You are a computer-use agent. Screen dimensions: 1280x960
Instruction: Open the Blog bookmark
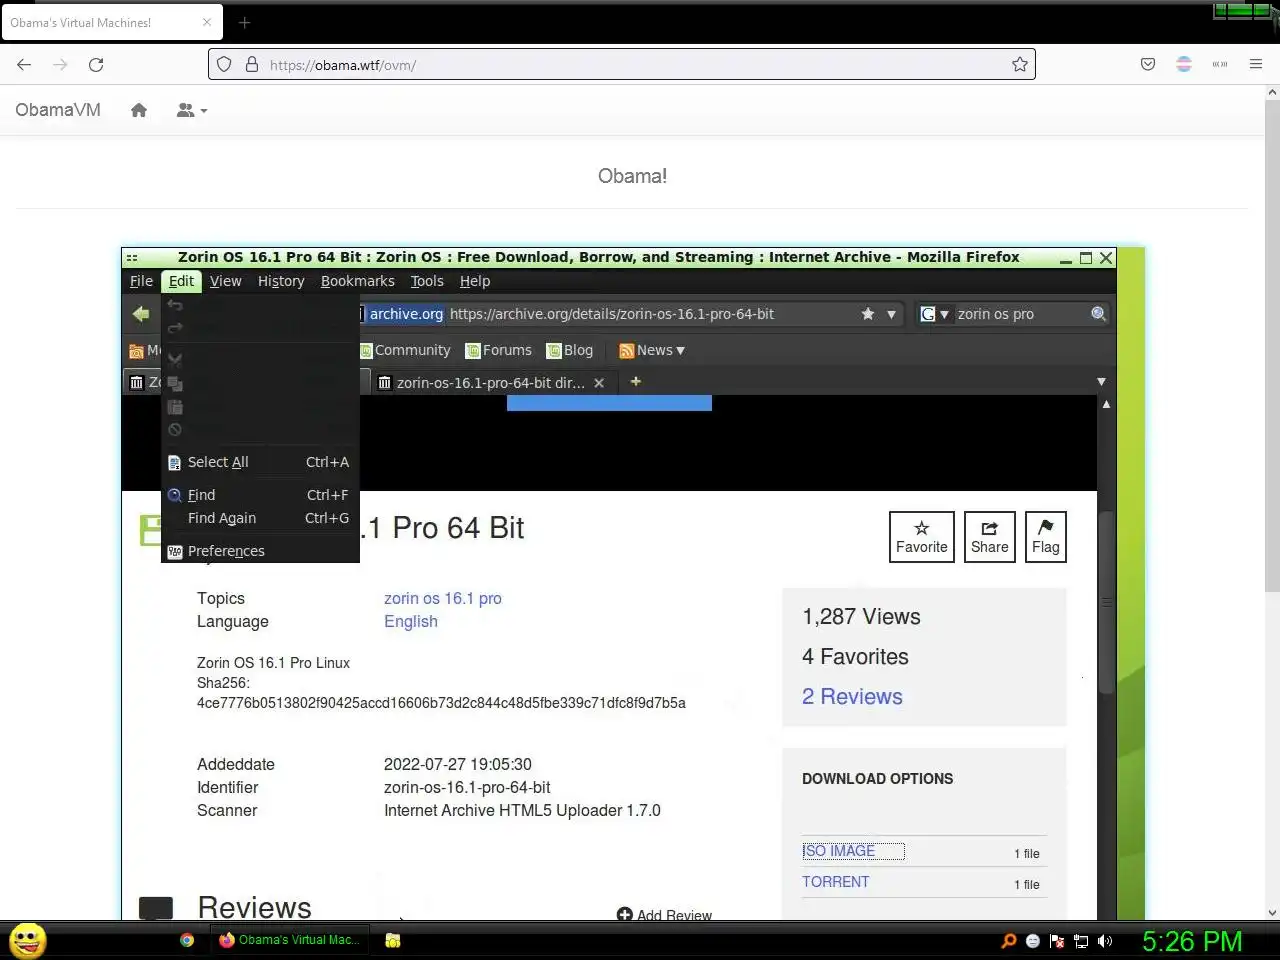coord(570,350)
